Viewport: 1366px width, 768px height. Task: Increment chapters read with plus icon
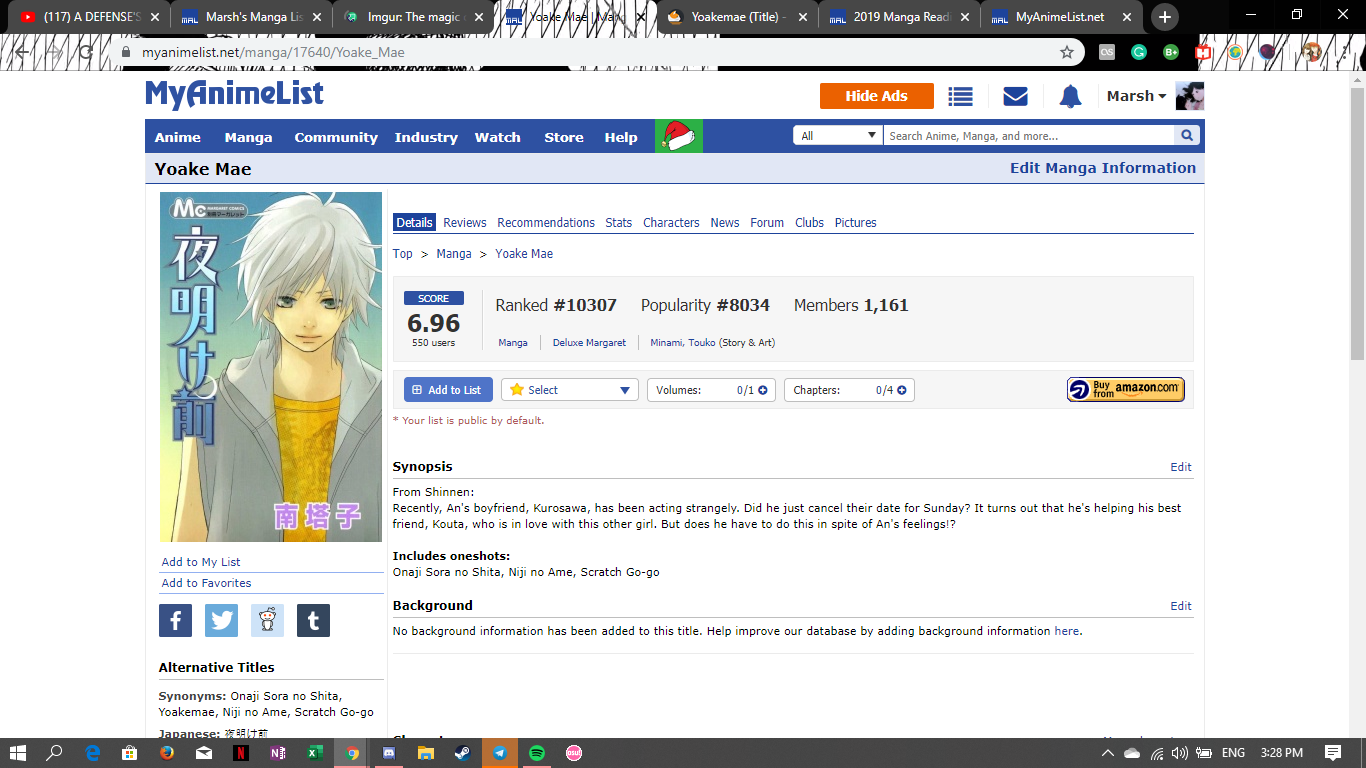pos(901,390)
